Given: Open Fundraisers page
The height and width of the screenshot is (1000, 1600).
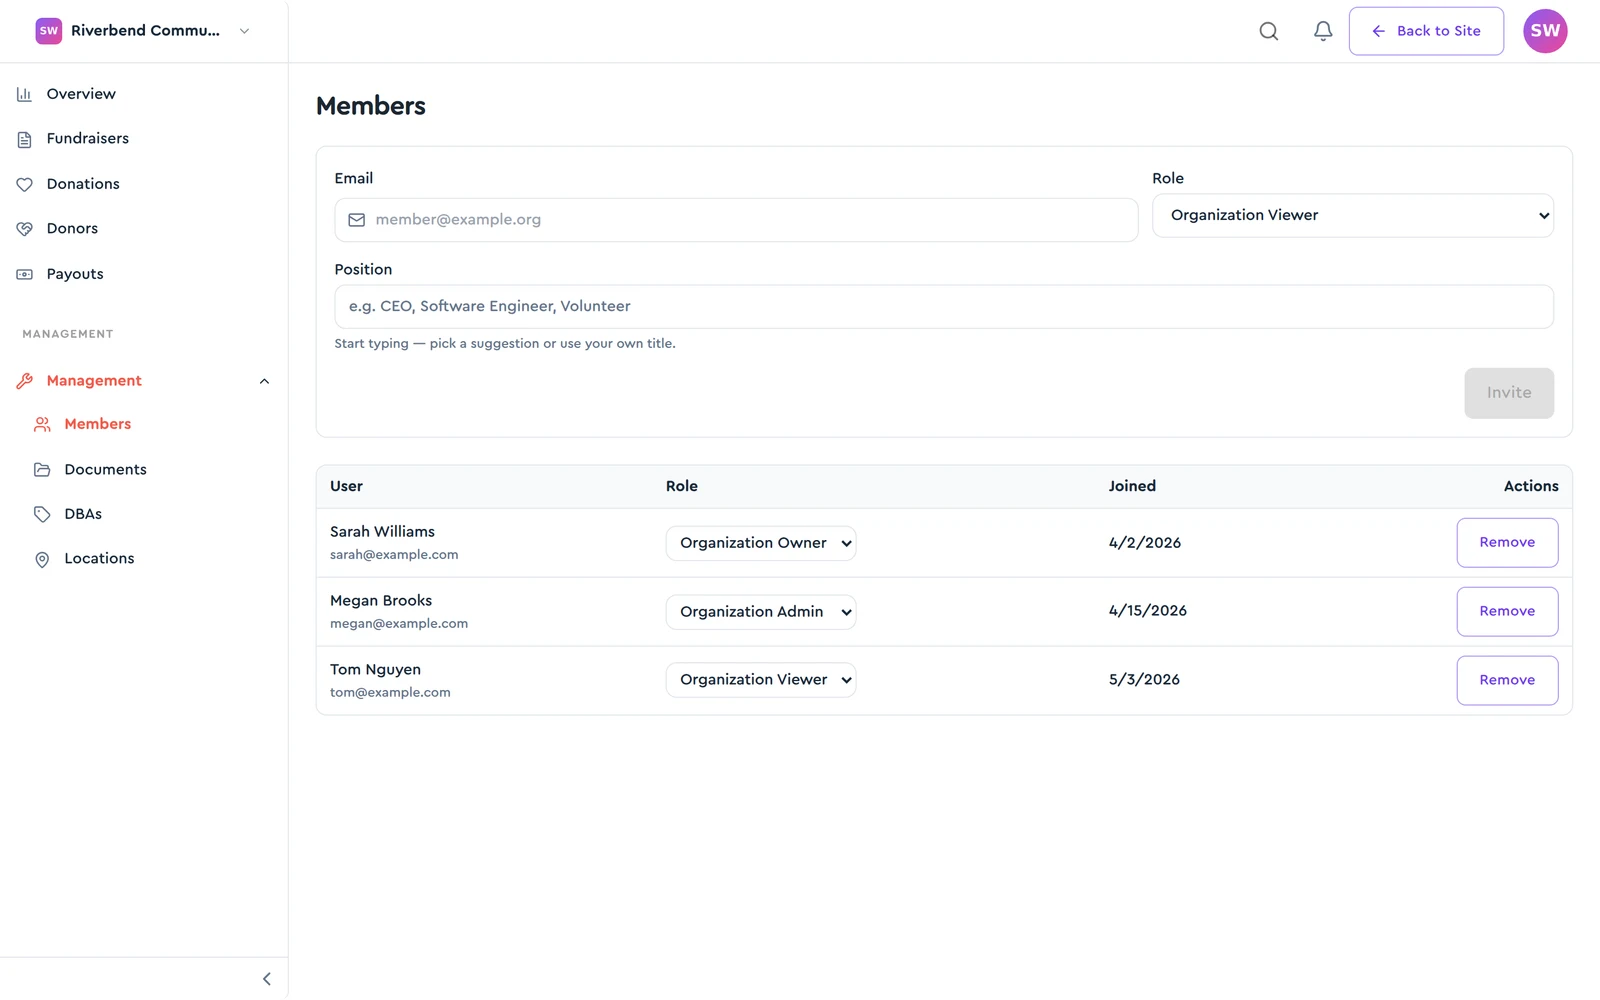Looking at the screenshot, I should [88, 139].
